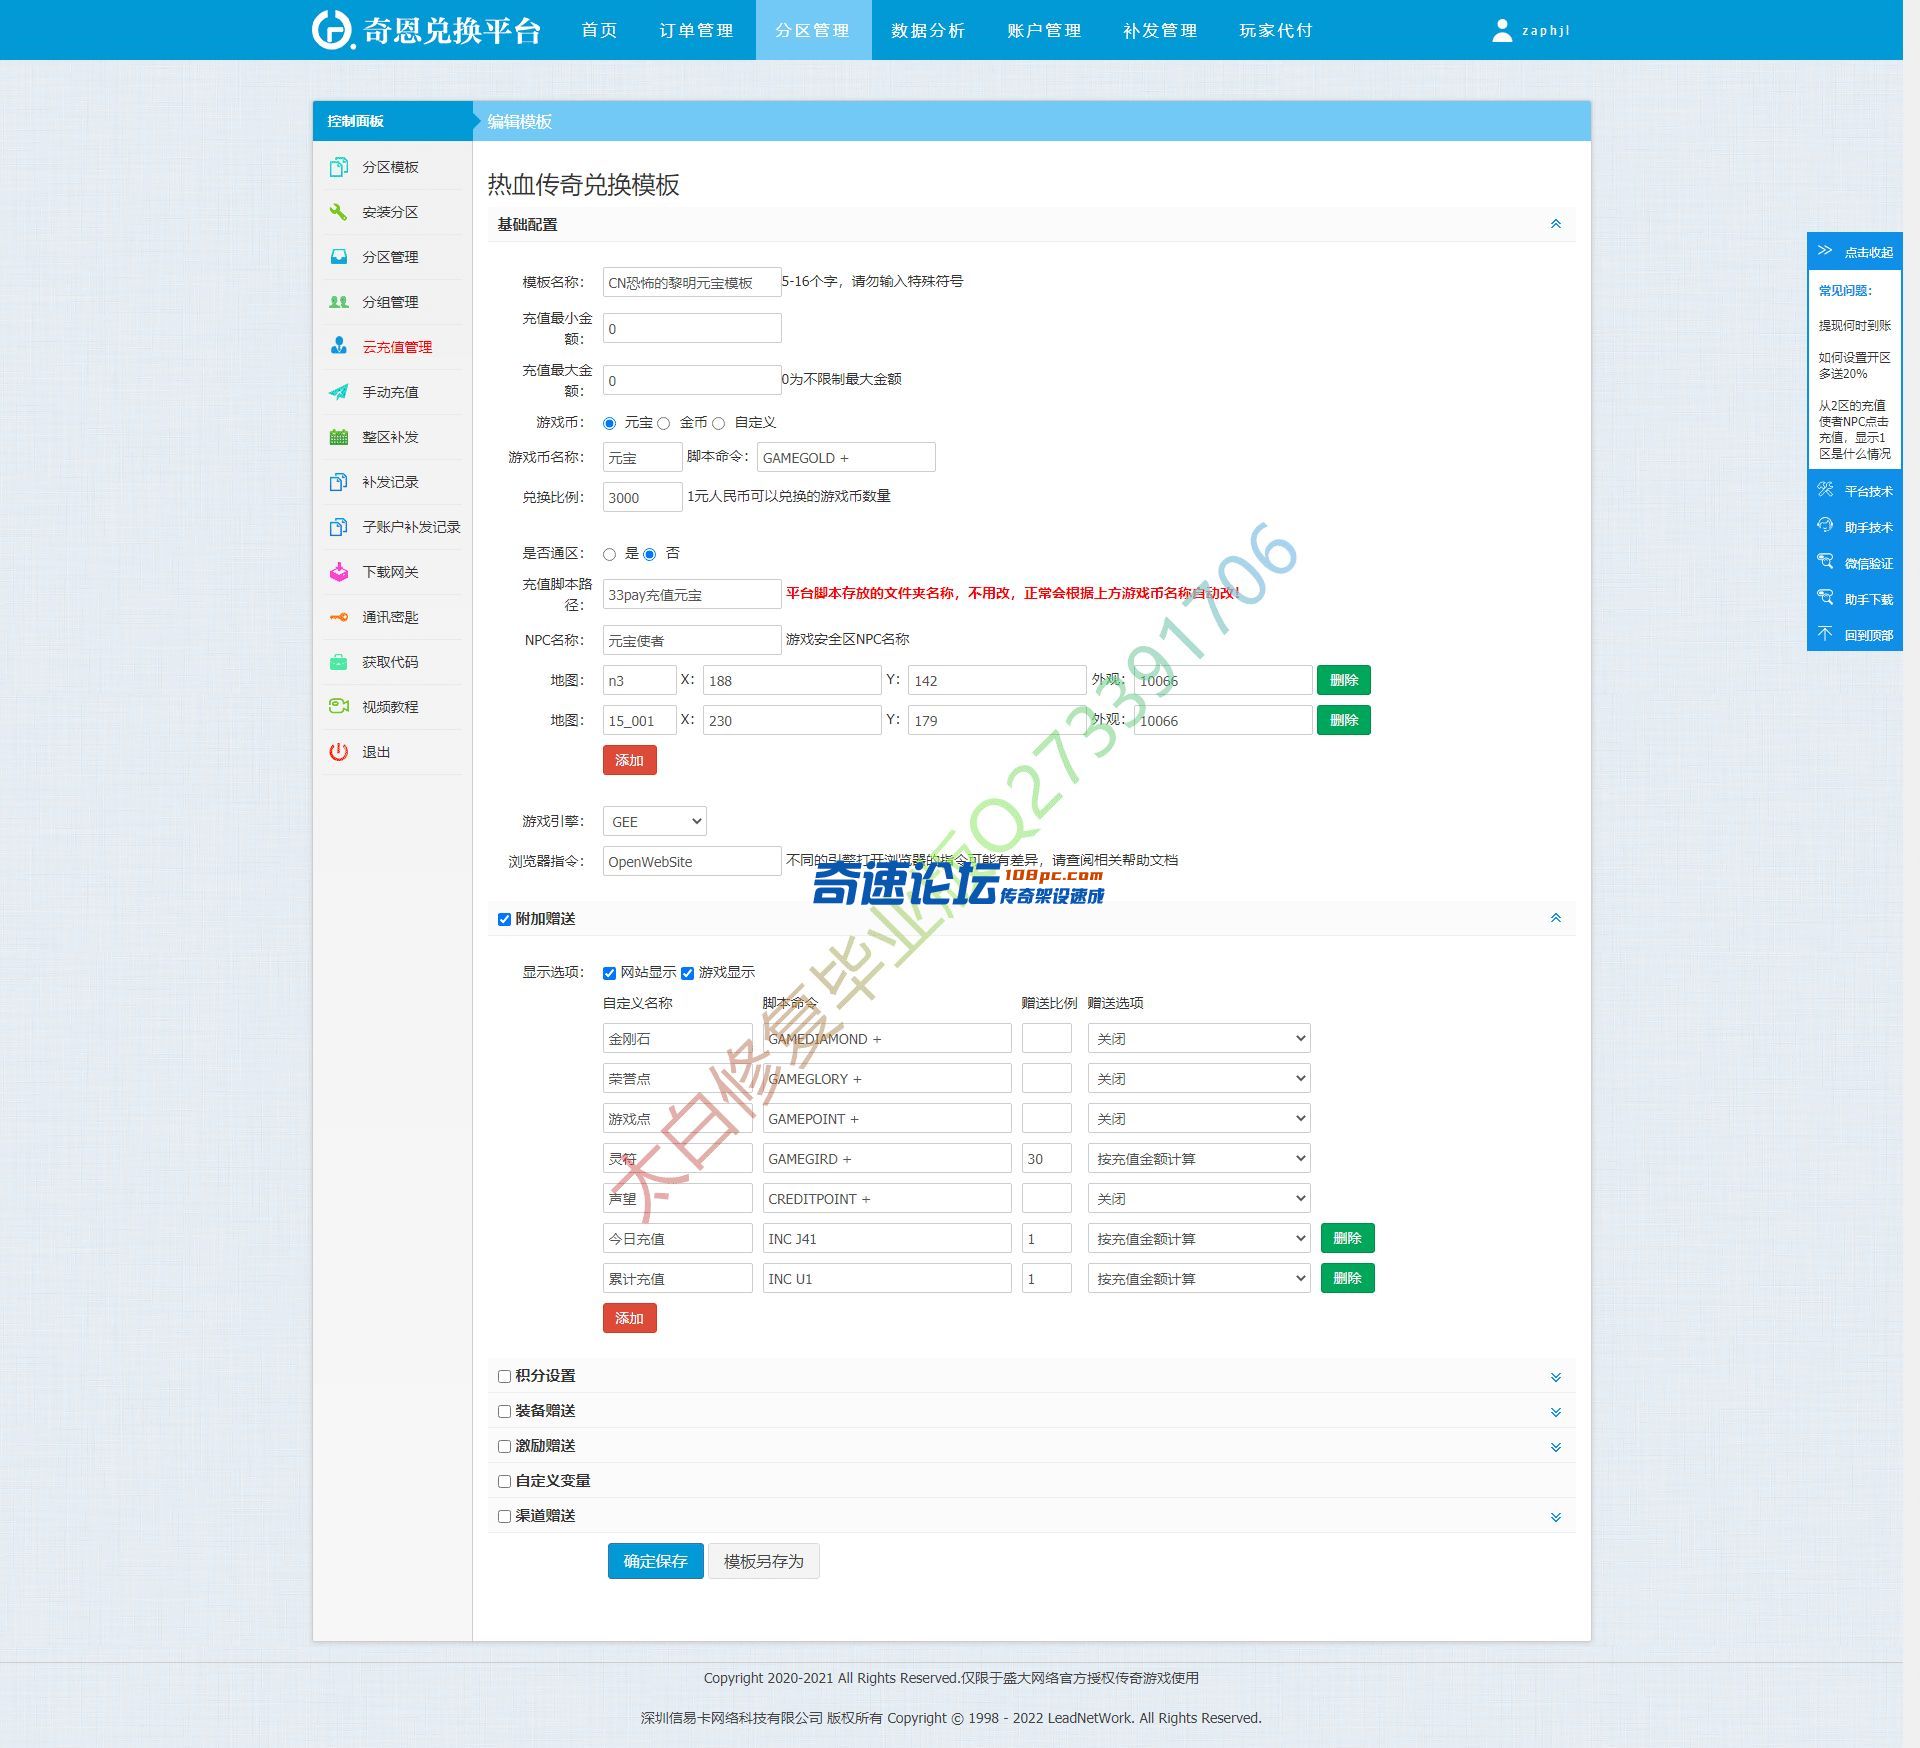Click the 补发记录 document icon
Image resolution: width=1920 pixels, height=1748 pixels.
pos(339,482)
